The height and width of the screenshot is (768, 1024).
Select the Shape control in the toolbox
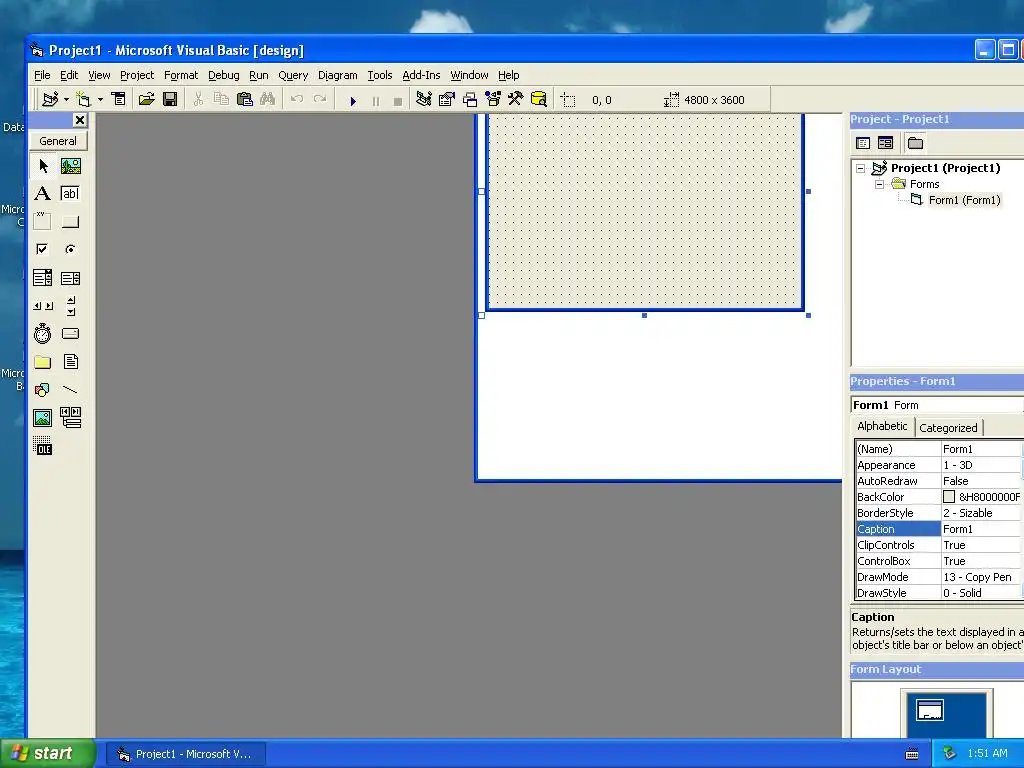click(x=43, y=390)
